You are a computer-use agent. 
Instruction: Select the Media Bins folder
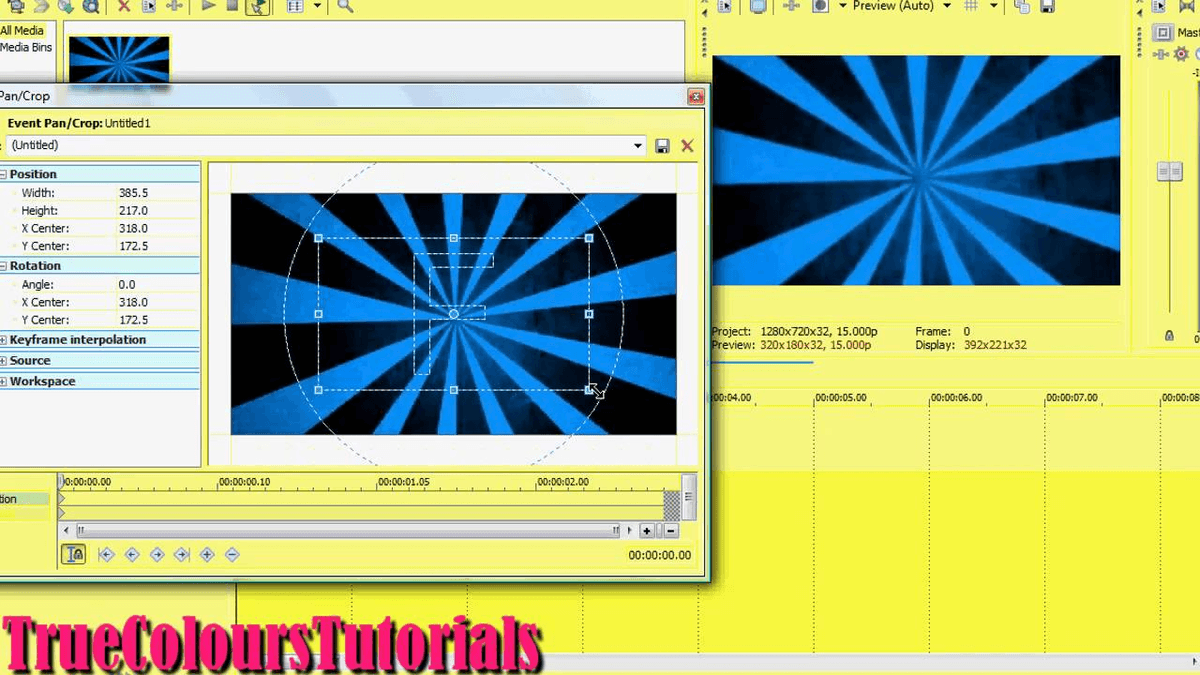pyautogui.click(x=26, y=47)
